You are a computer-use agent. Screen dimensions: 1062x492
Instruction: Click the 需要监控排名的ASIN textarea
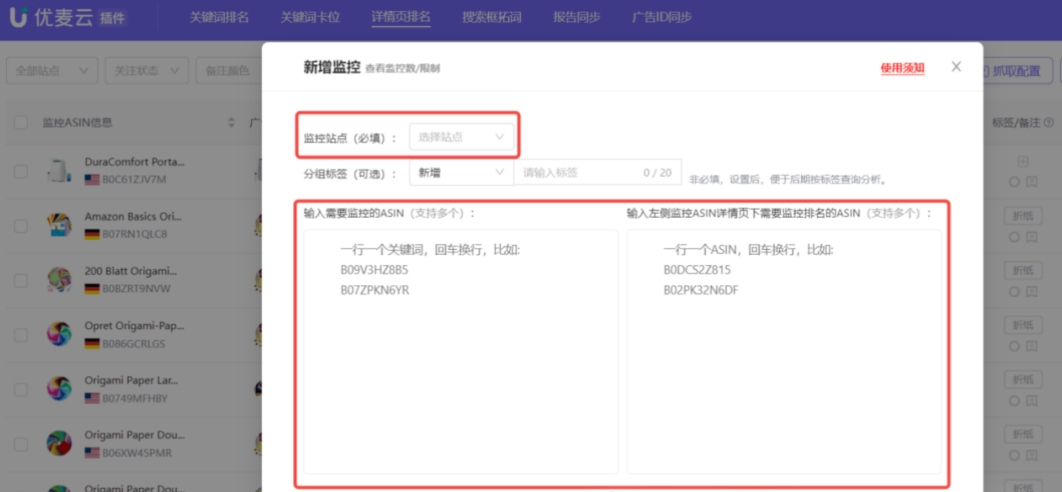click(x=784, y=351)
